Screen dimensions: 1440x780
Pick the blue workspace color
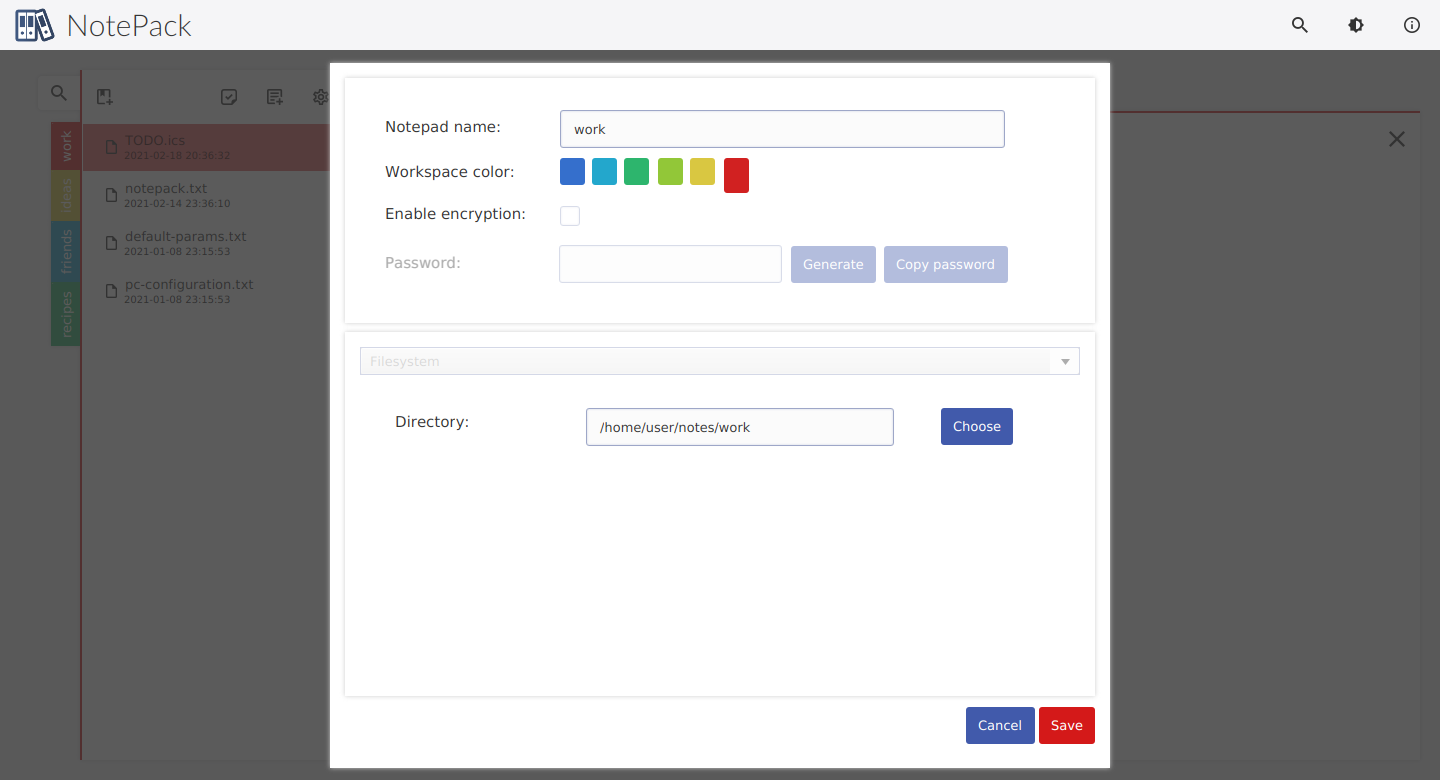pyautogui.click(x=572, y=172)
